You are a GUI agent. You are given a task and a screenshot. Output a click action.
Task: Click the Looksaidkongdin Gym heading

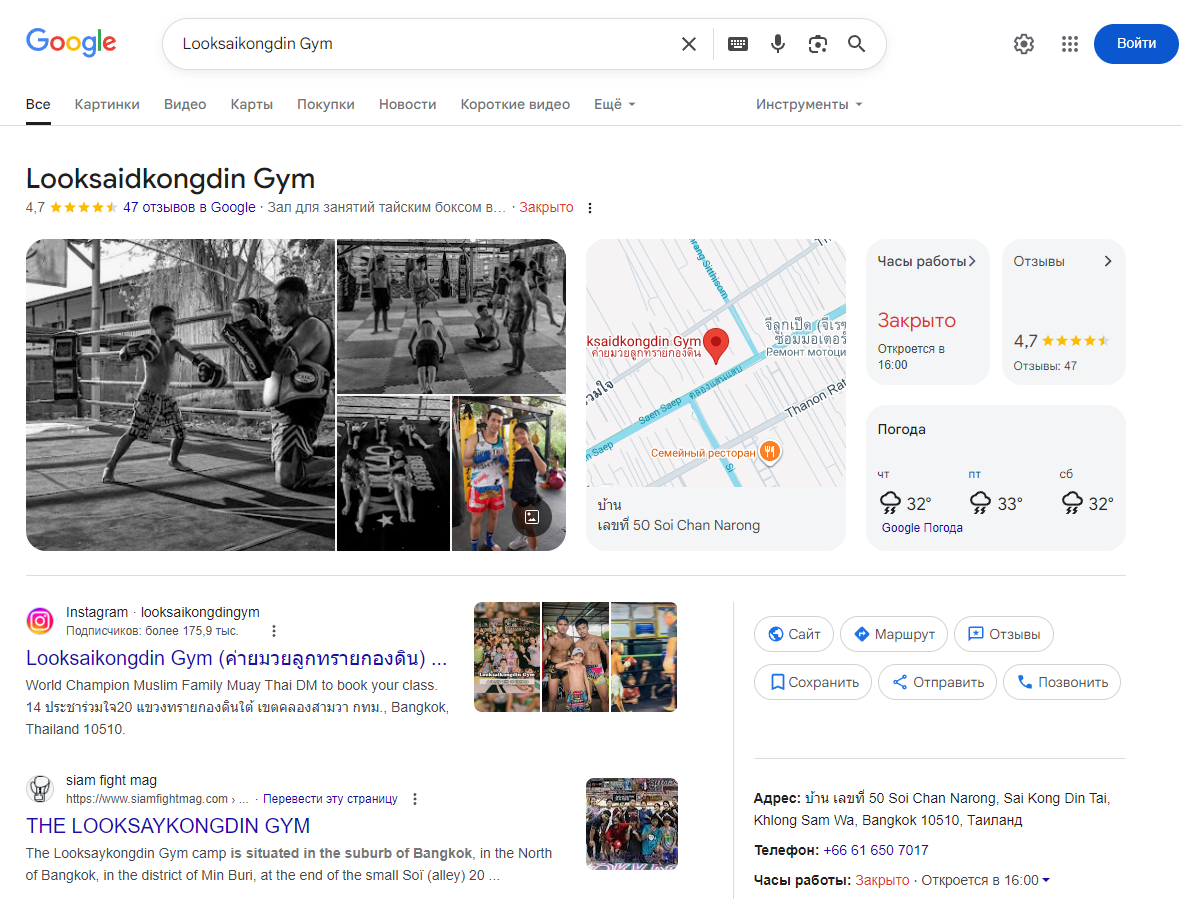pos(170,179)
